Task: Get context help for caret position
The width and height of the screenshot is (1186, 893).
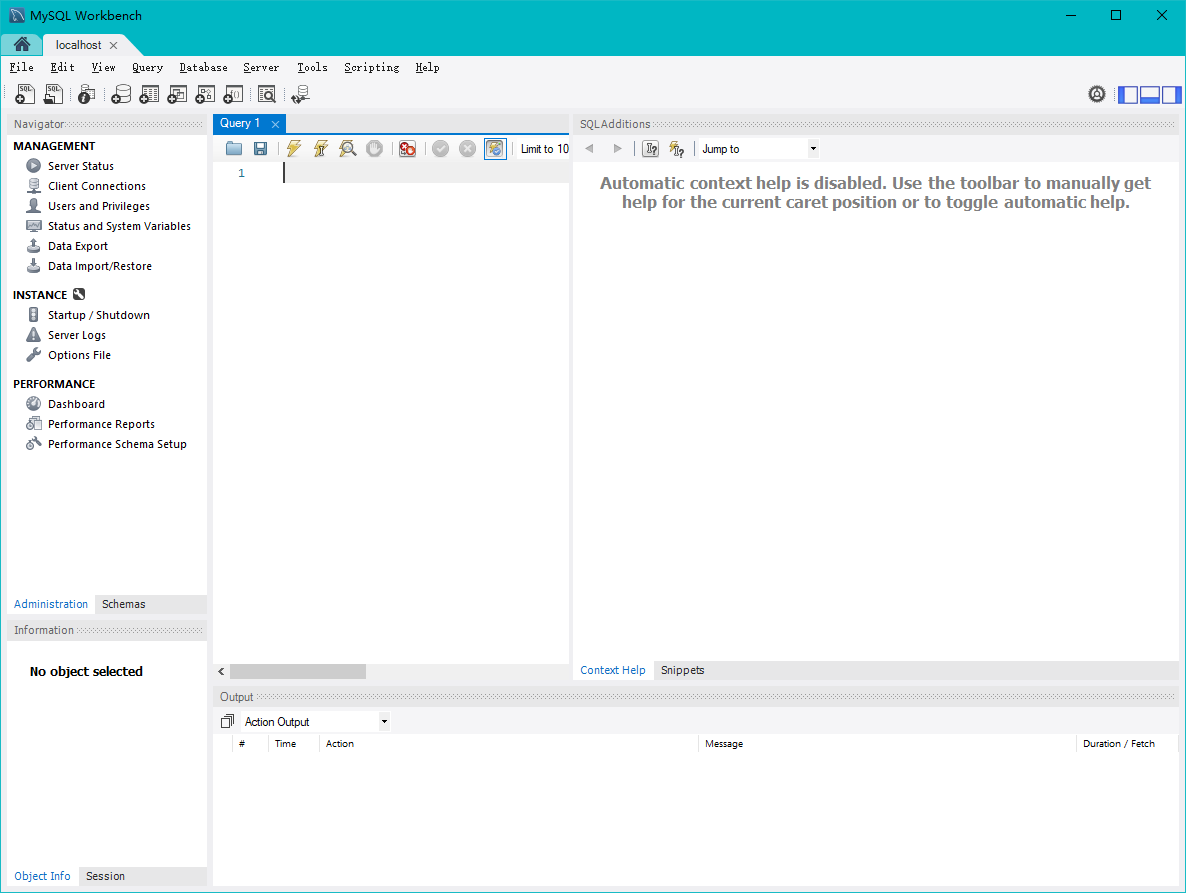Action: [x=650, y=149]
